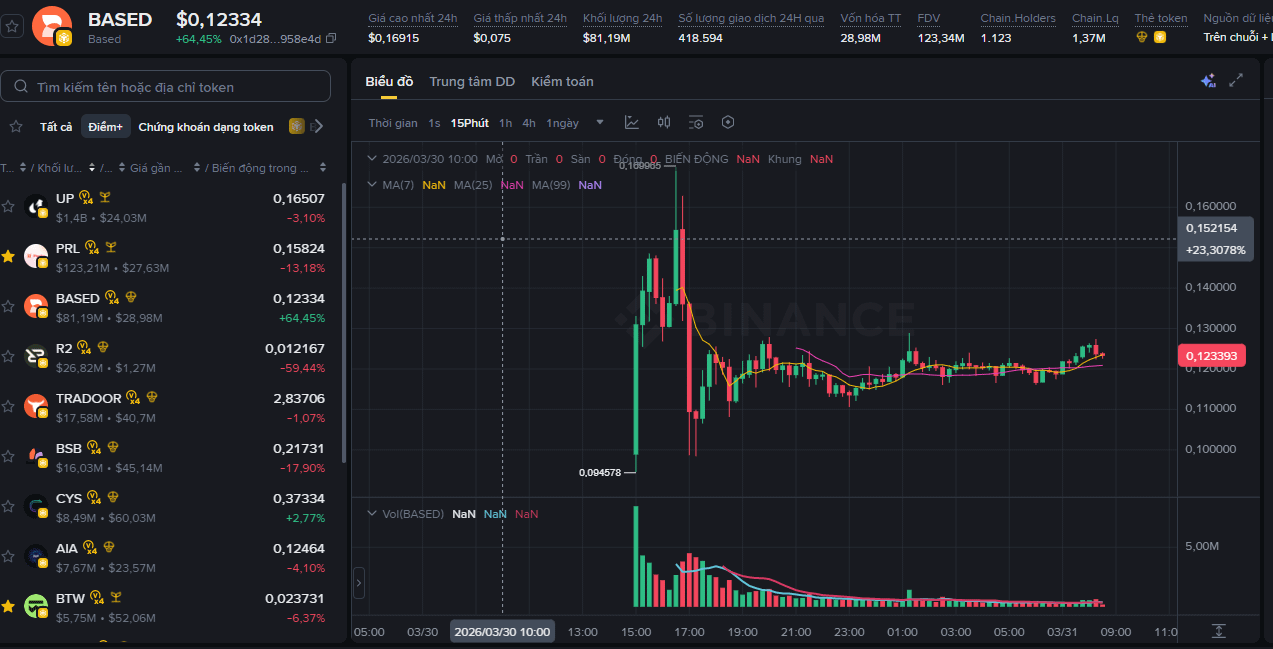Viewport: 1273px width, 649px height.
Task: Set chart interval to 1ngày
Action: (563, 123)
